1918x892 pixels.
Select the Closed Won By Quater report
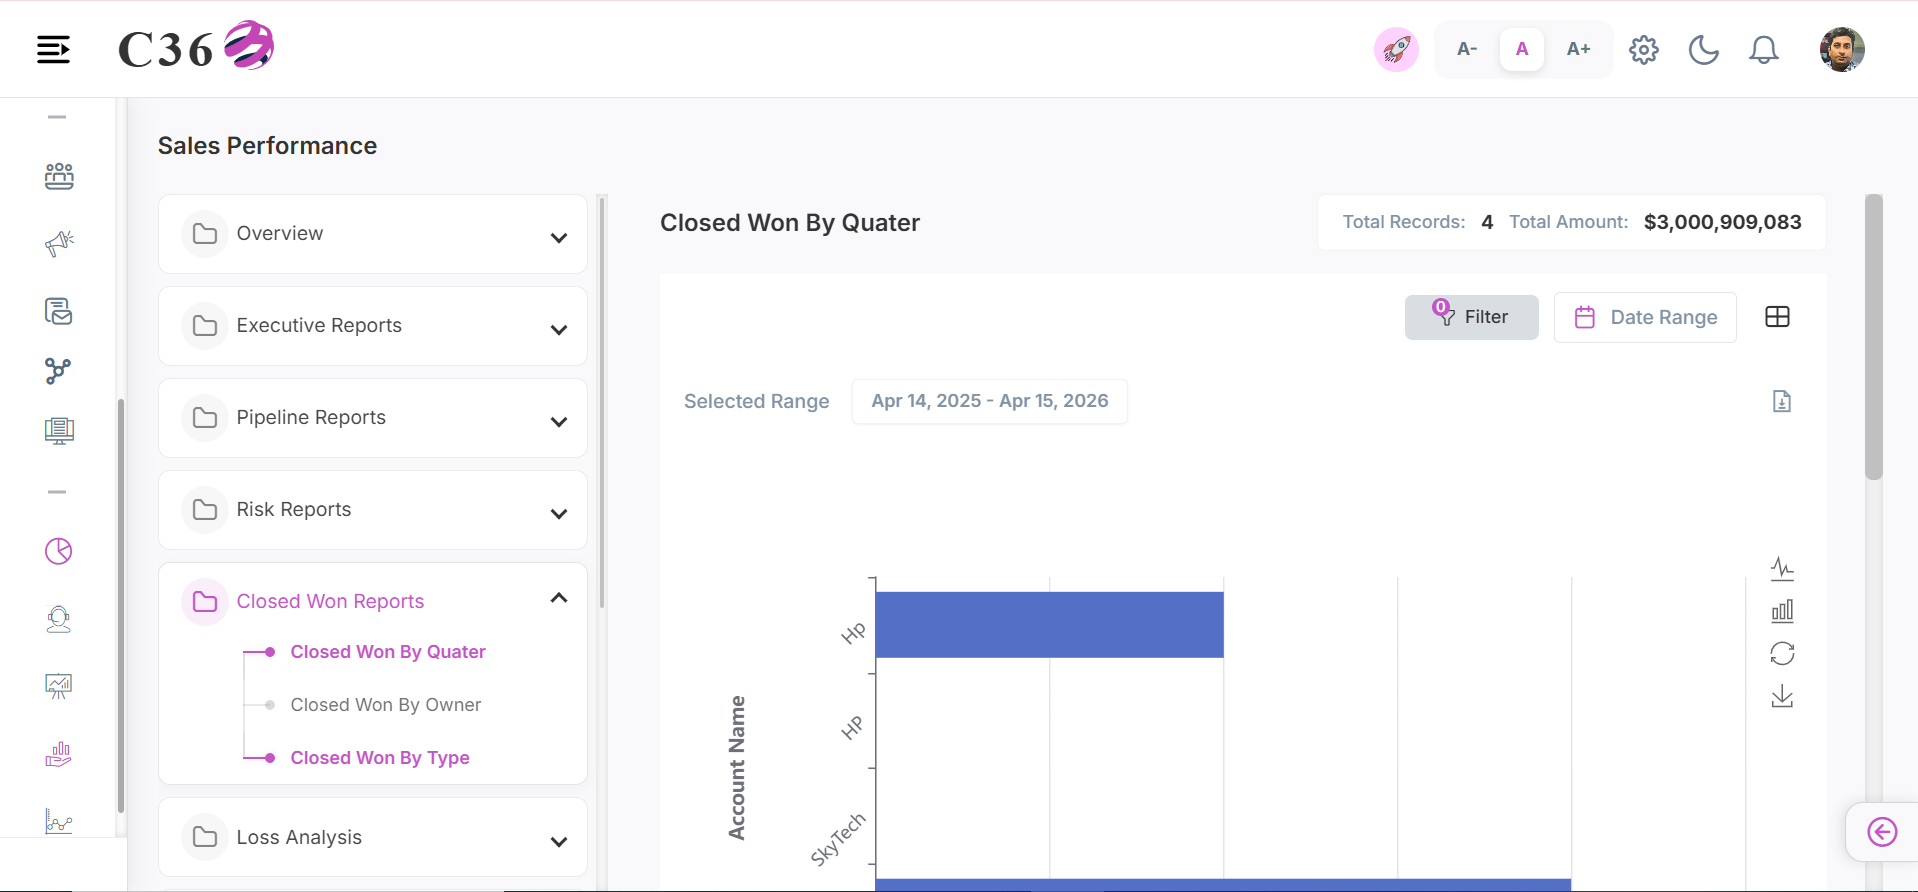tap(388, 652)
